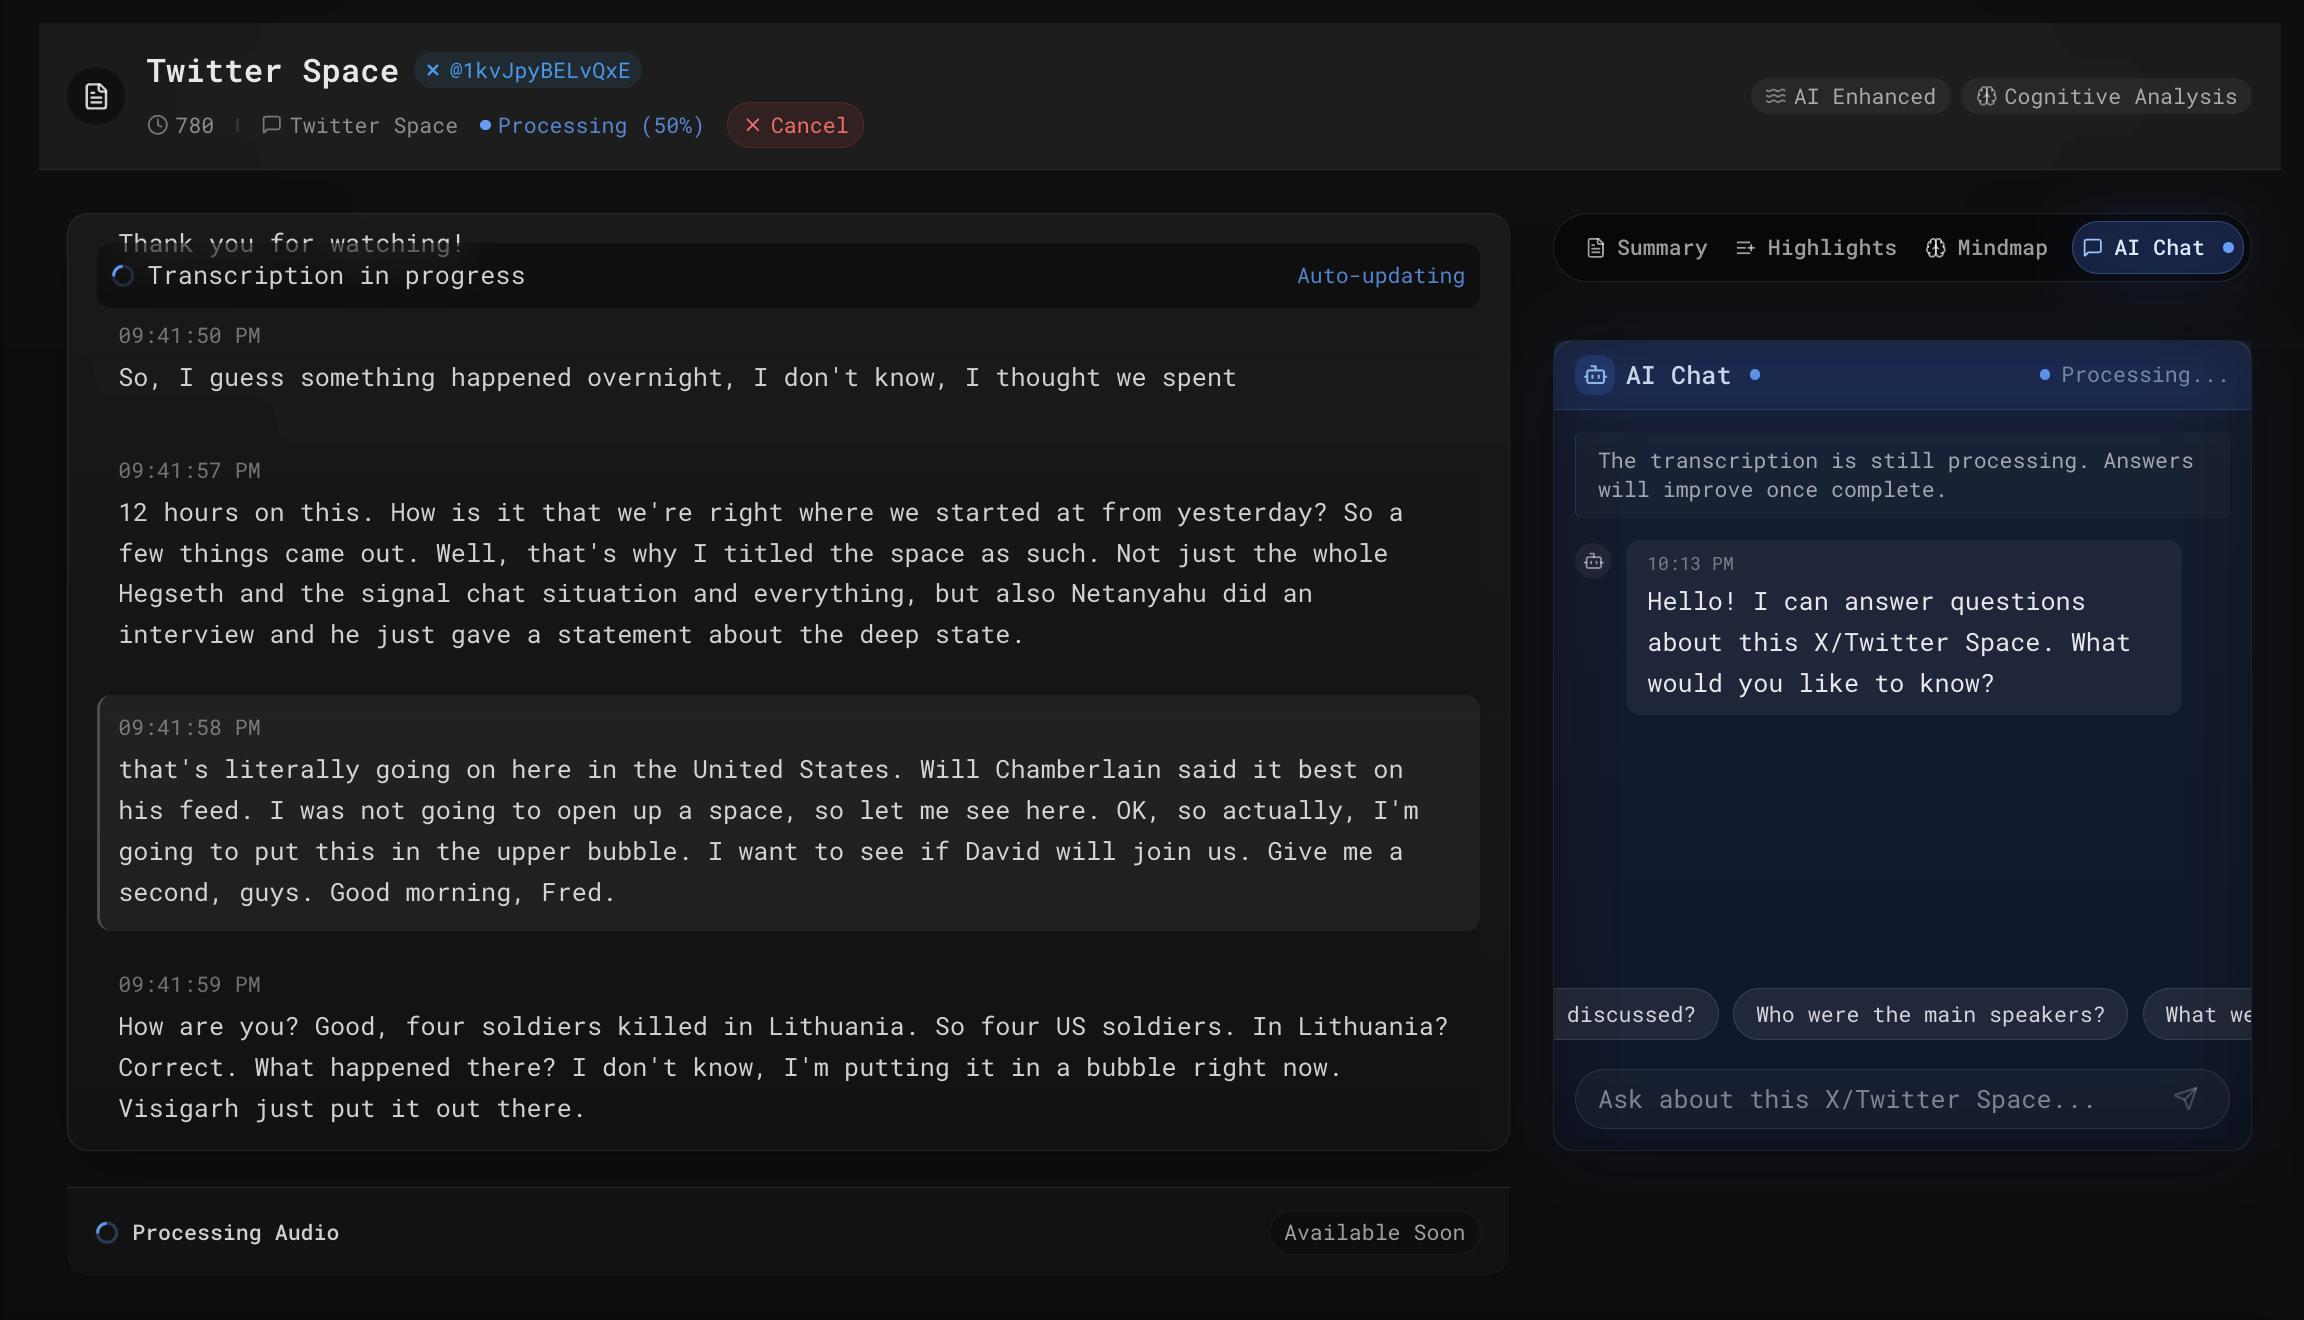Click the spinner icon beside Processing Audio
This screenshot has height=1320, width=2304.
(x=107, y=1233)
